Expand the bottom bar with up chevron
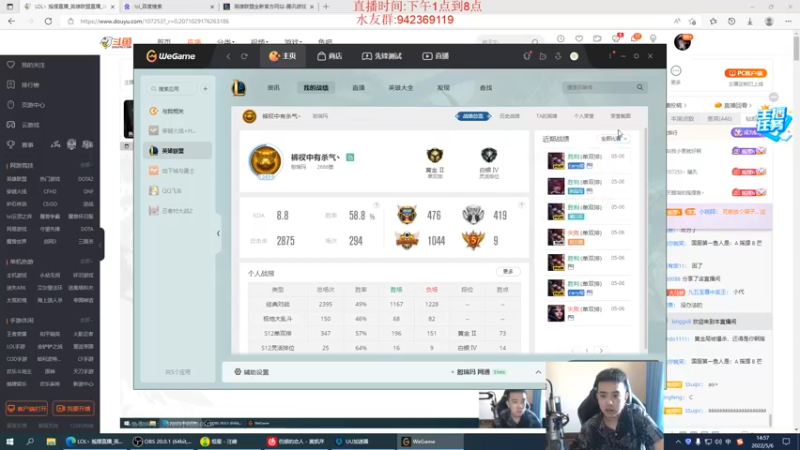Screen dimensions: 800x450 [x=538, y=372]
